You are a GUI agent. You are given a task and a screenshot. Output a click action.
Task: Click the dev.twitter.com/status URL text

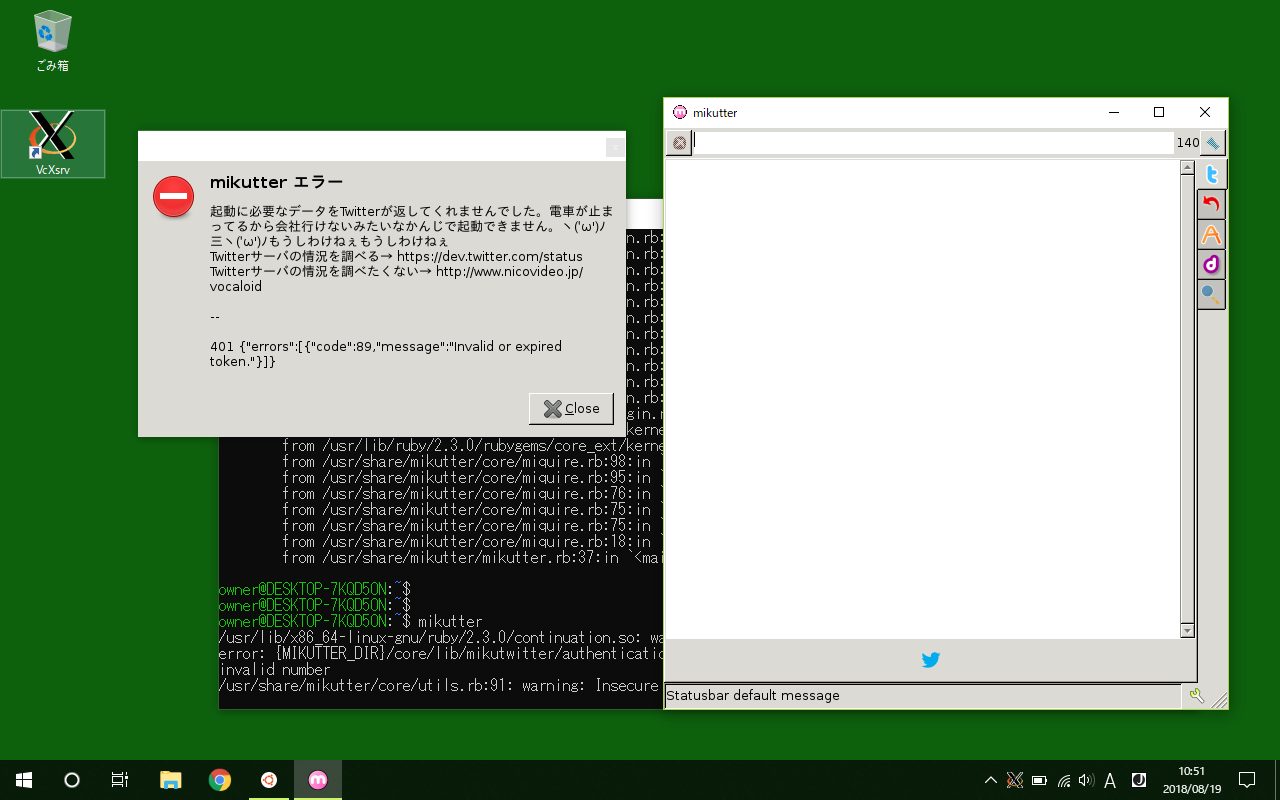pos(490,257)
